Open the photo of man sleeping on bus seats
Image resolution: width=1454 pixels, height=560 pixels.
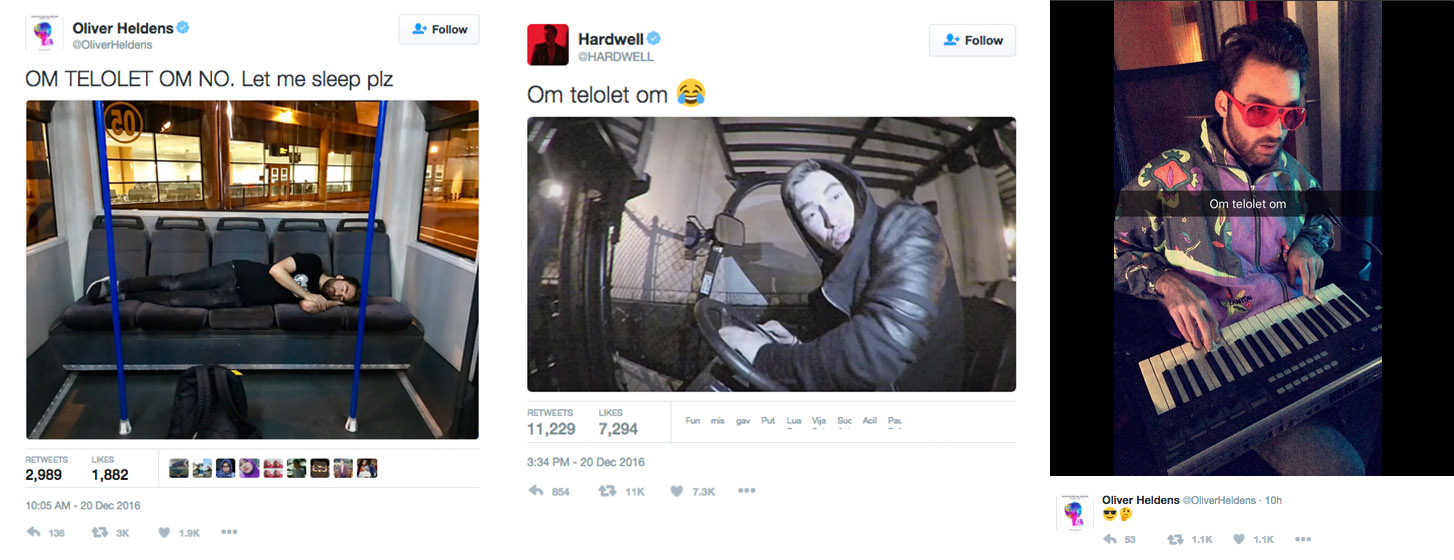pos(252,269)
